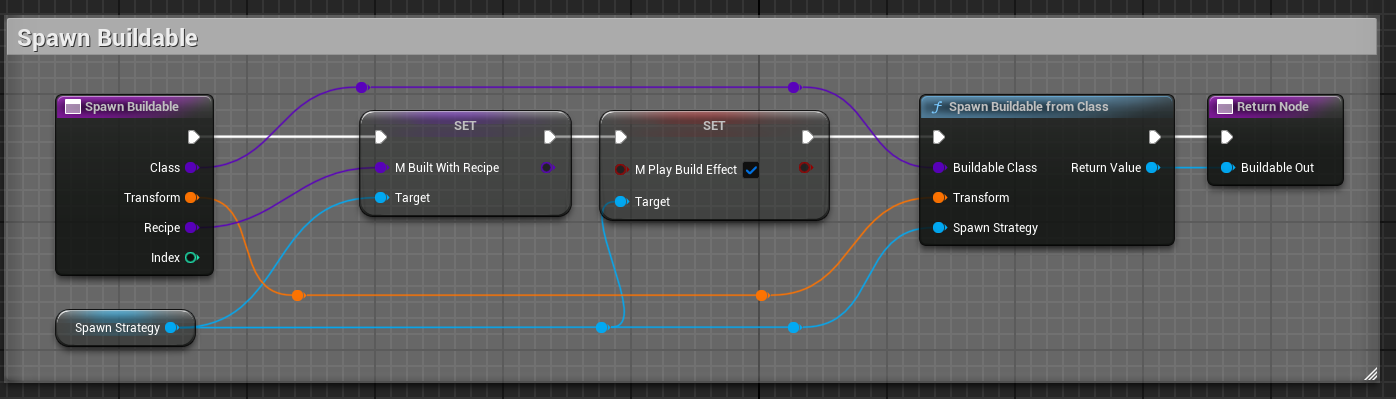
Task: Click the comment box resize grip corner
Action: (x=1370, y=373)
